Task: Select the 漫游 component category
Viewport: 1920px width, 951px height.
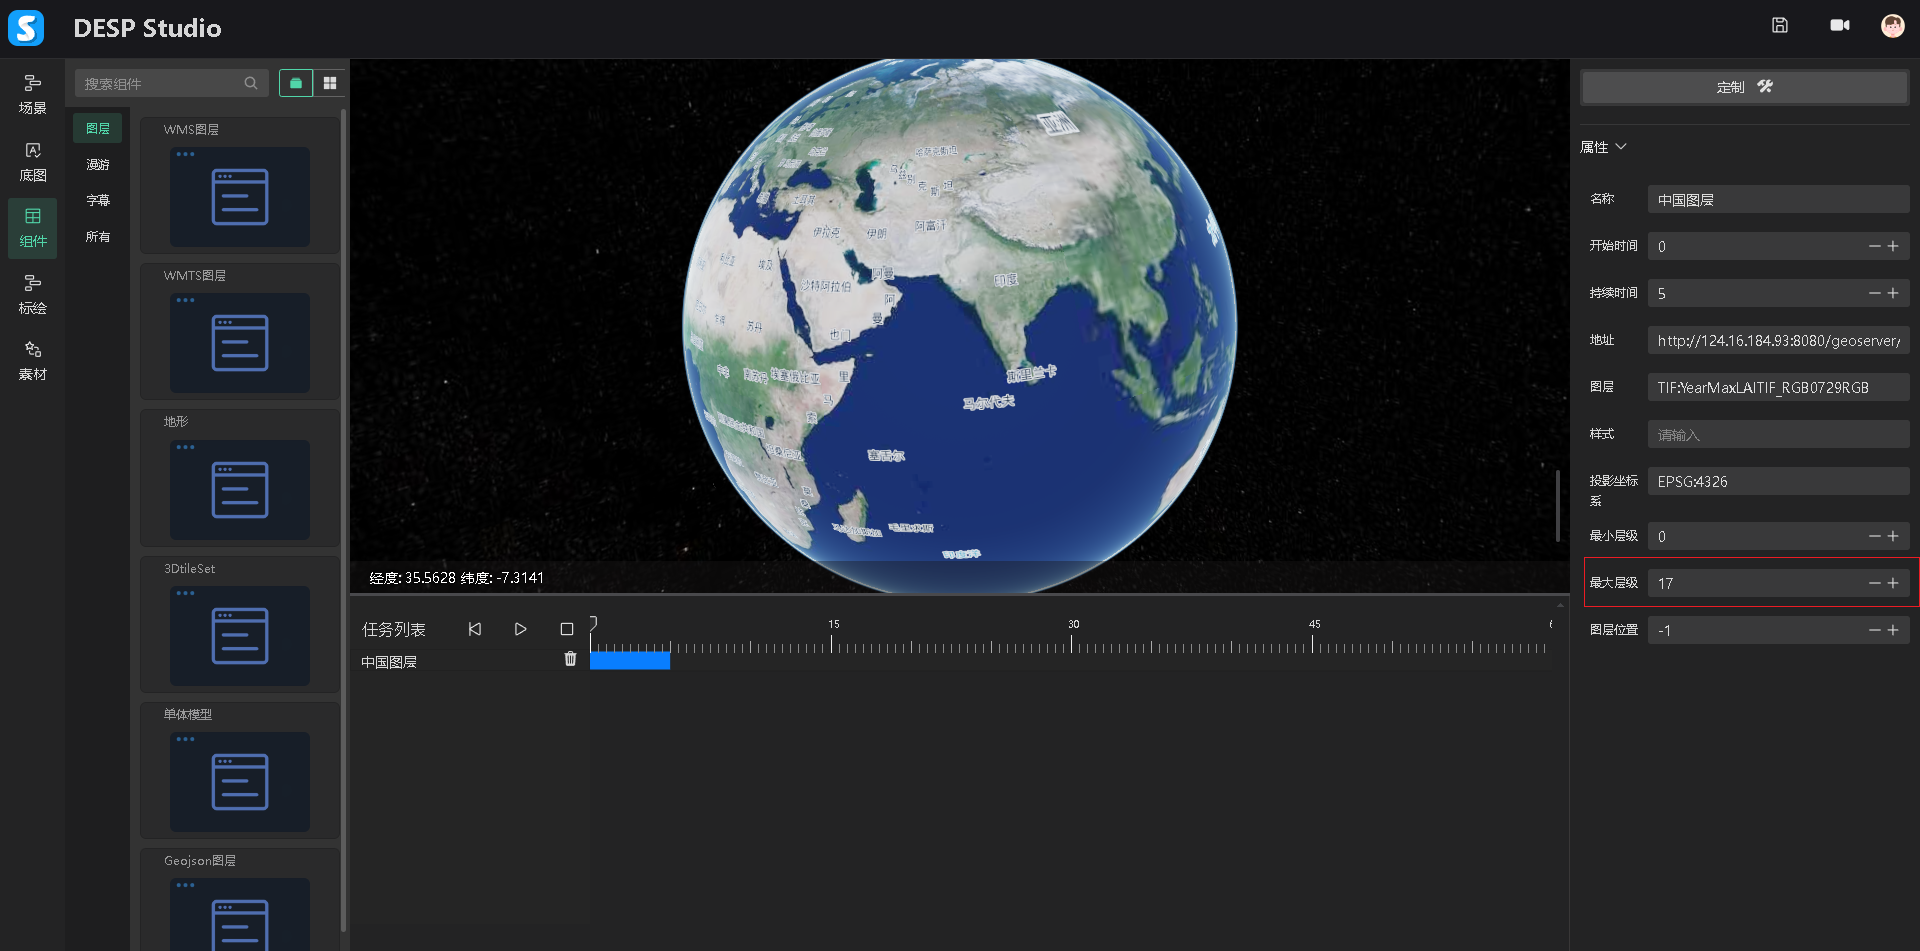Action: point(98,165)
